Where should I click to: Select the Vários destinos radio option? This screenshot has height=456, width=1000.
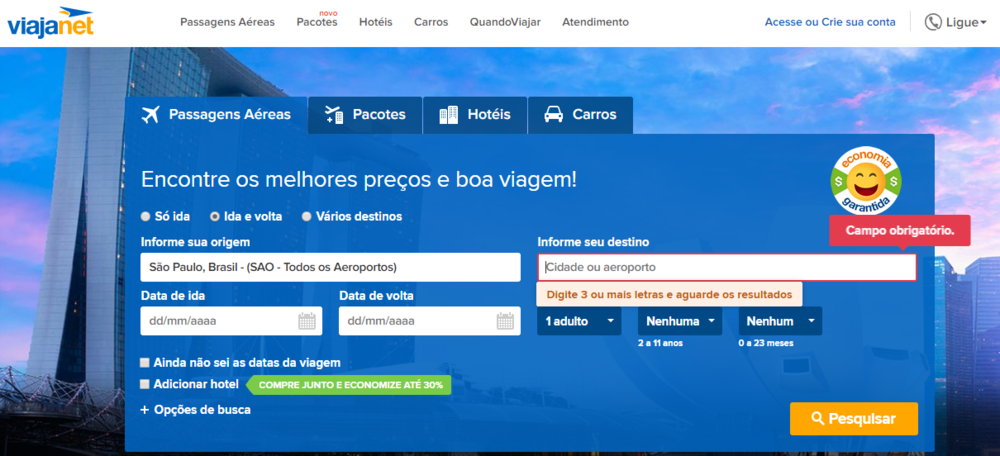coord(307,216)
